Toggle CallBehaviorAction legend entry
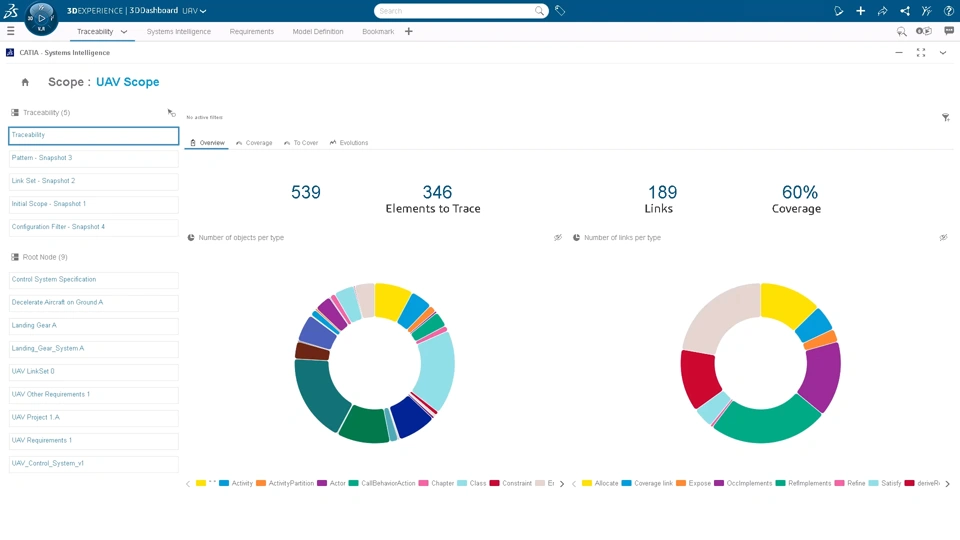Screen dimensions: 960x540 point(382,483)
